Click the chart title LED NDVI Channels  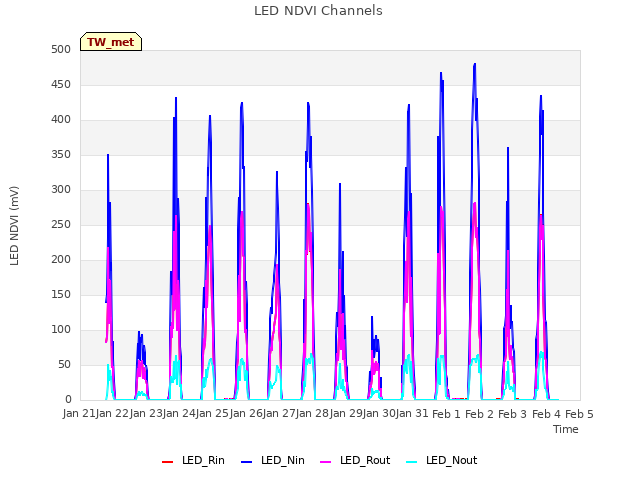[318, 11]
